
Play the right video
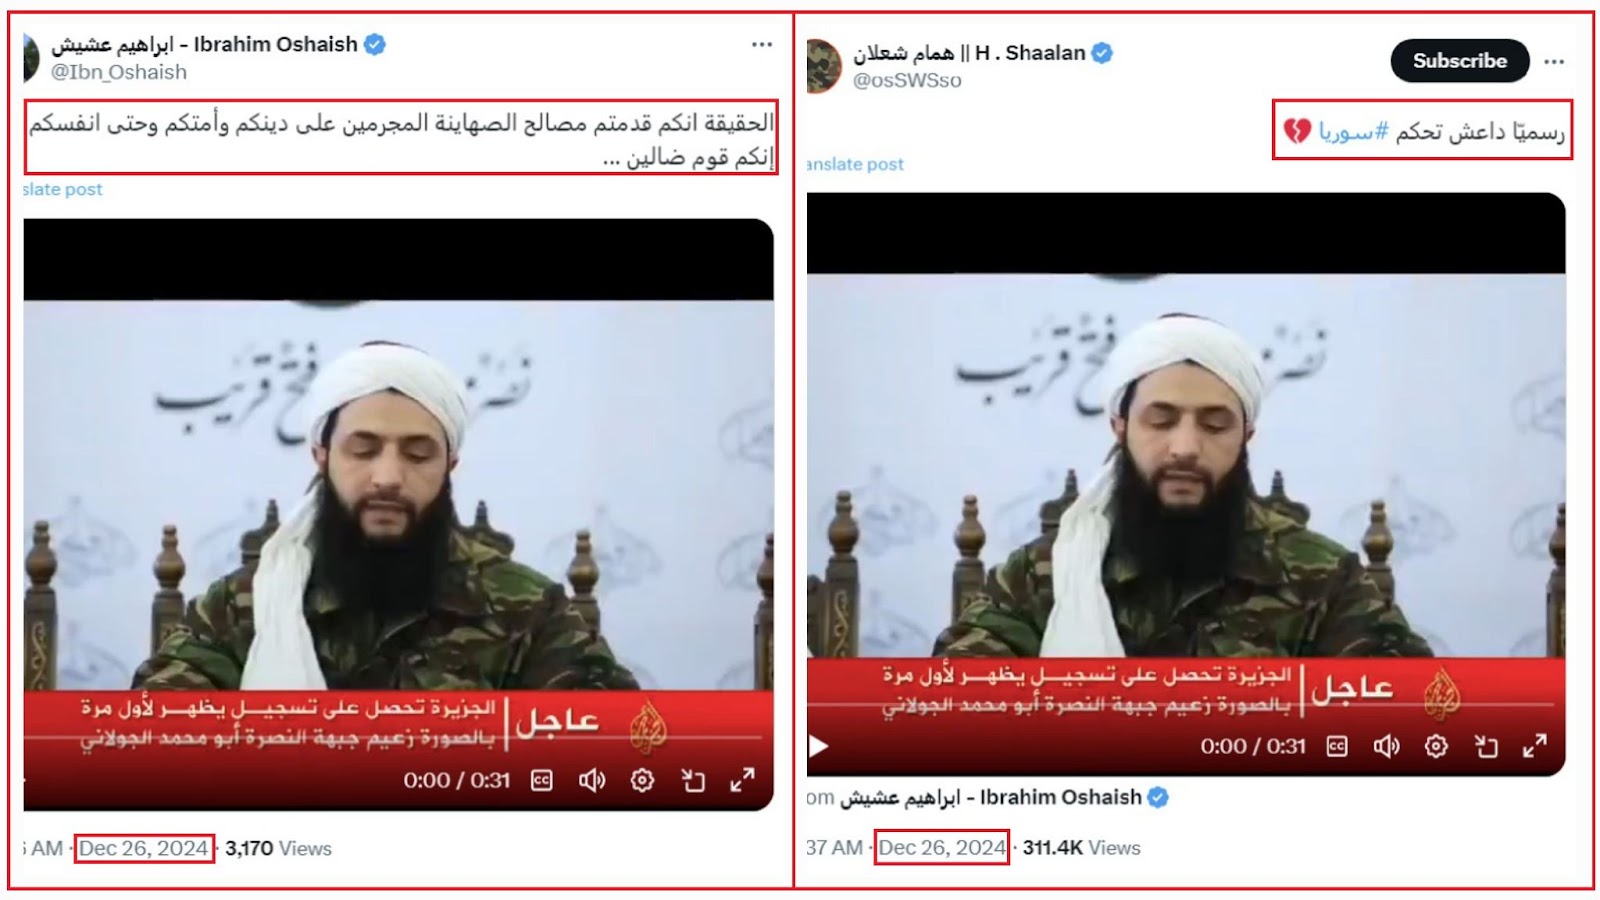[x=819, y=746]
